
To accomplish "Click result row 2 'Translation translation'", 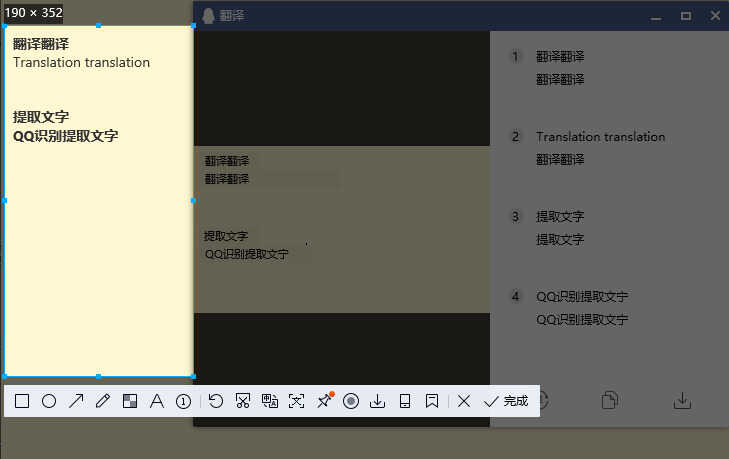I will pos(601,137).
